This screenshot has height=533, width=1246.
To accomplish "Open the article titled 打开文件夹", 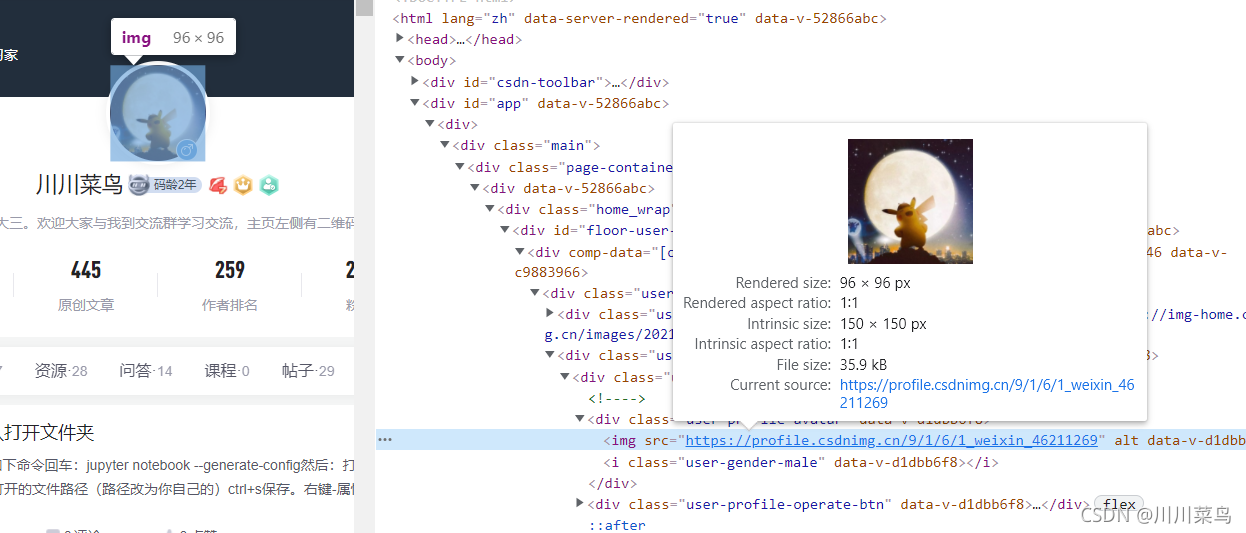I will click(x=47, y=432).
